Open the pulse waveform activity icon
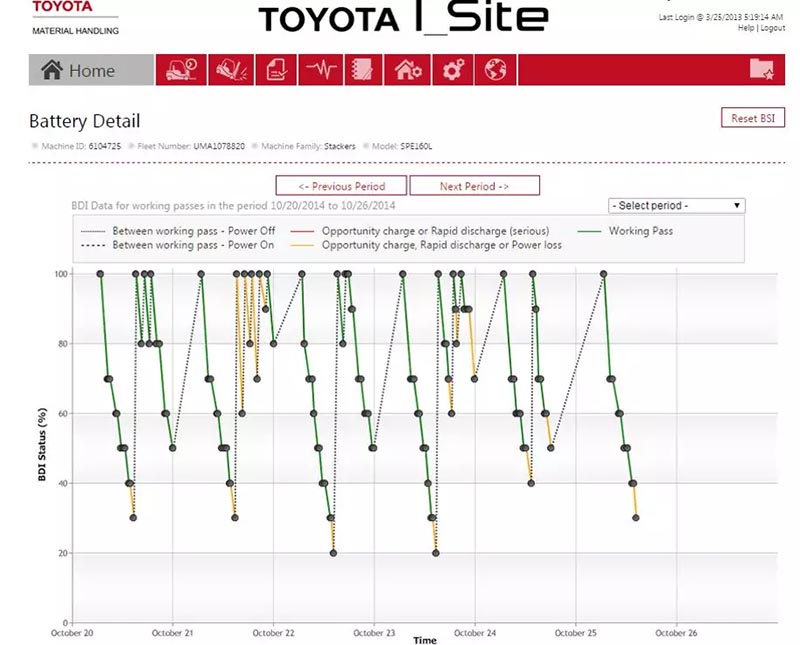The width and height of the screenshot is (800, 645). click(321, 70)
